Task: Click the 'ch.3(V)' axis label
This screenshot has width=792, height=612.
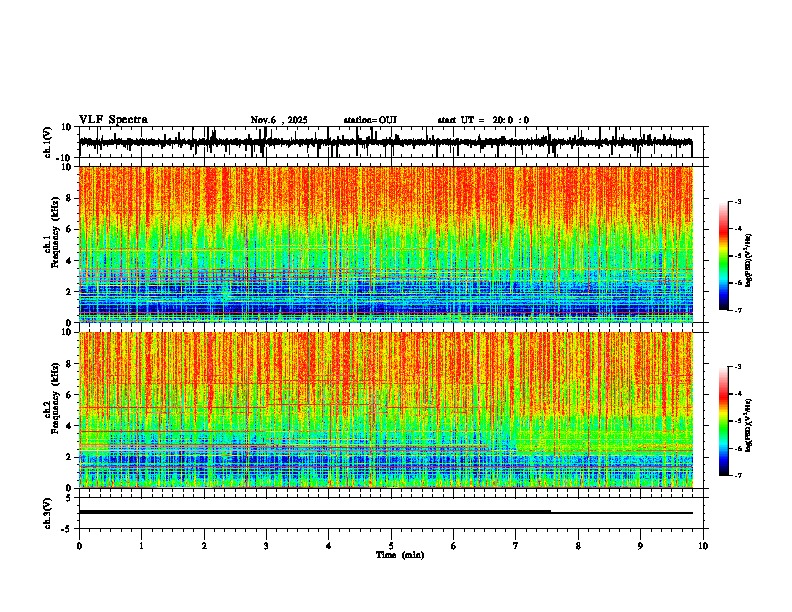Action: point(47,513)
